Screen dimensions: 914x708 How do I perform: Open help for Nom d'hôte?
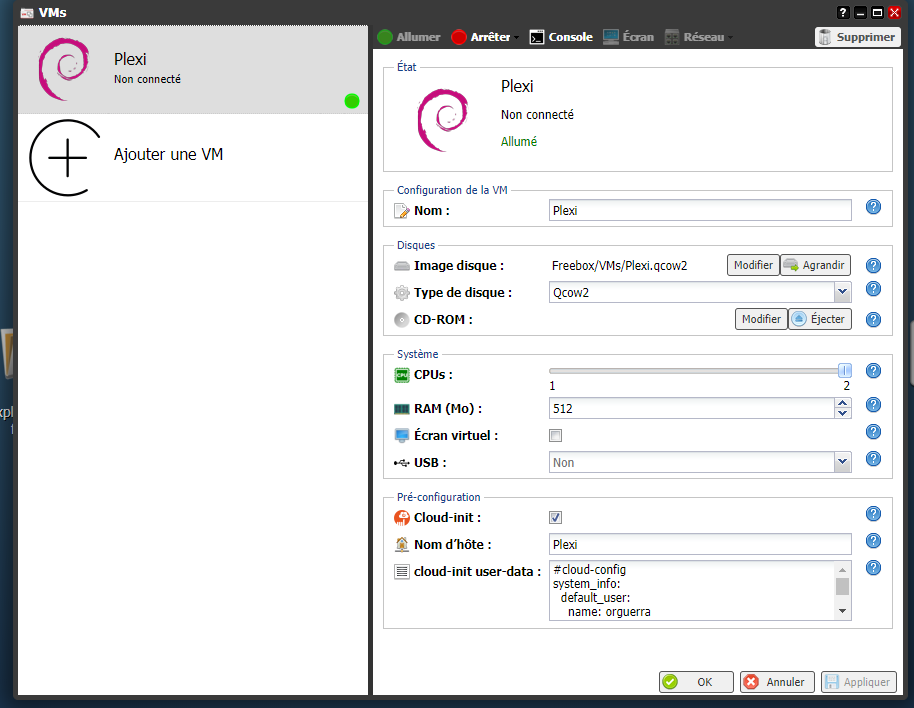click(x=873, y=541)
